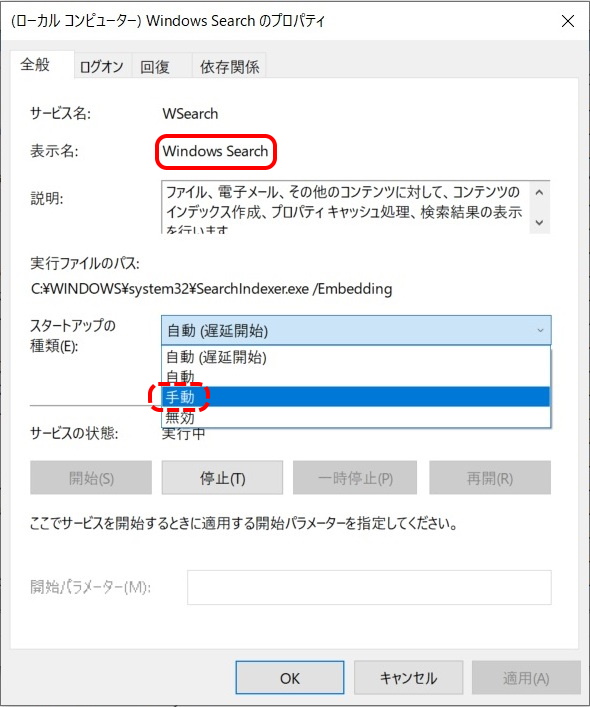Open the ログオン tab
590x707 pixels.
point(102,67)
